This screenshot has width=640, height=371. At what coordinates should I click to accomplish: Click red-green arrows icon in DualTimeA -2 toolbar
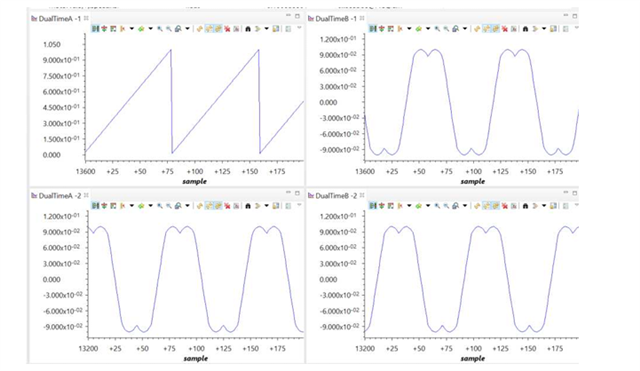click(104, 205)
